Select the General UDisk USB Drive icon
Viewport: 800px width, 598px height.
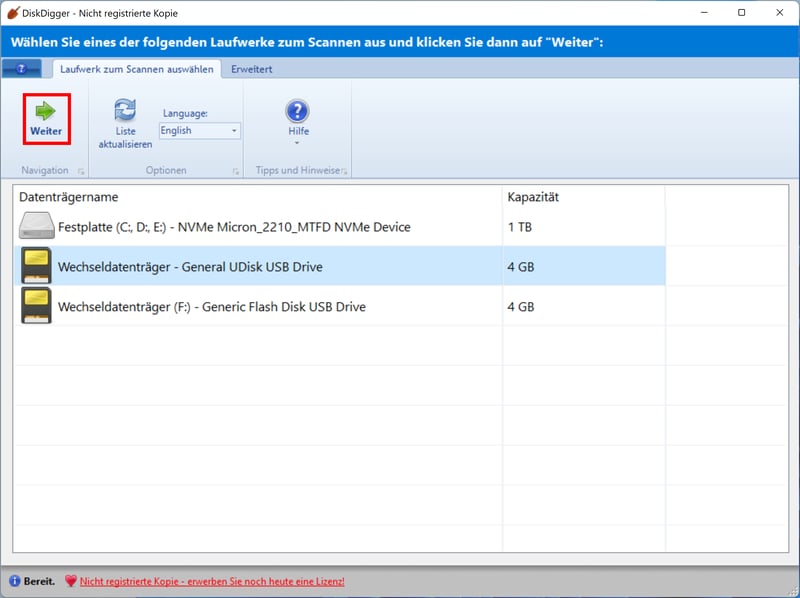(35, 267)
